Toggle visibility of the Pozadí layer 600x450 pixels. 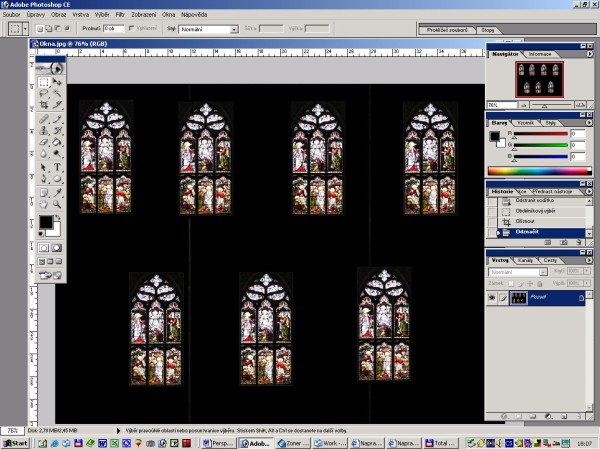click(492, 298)
